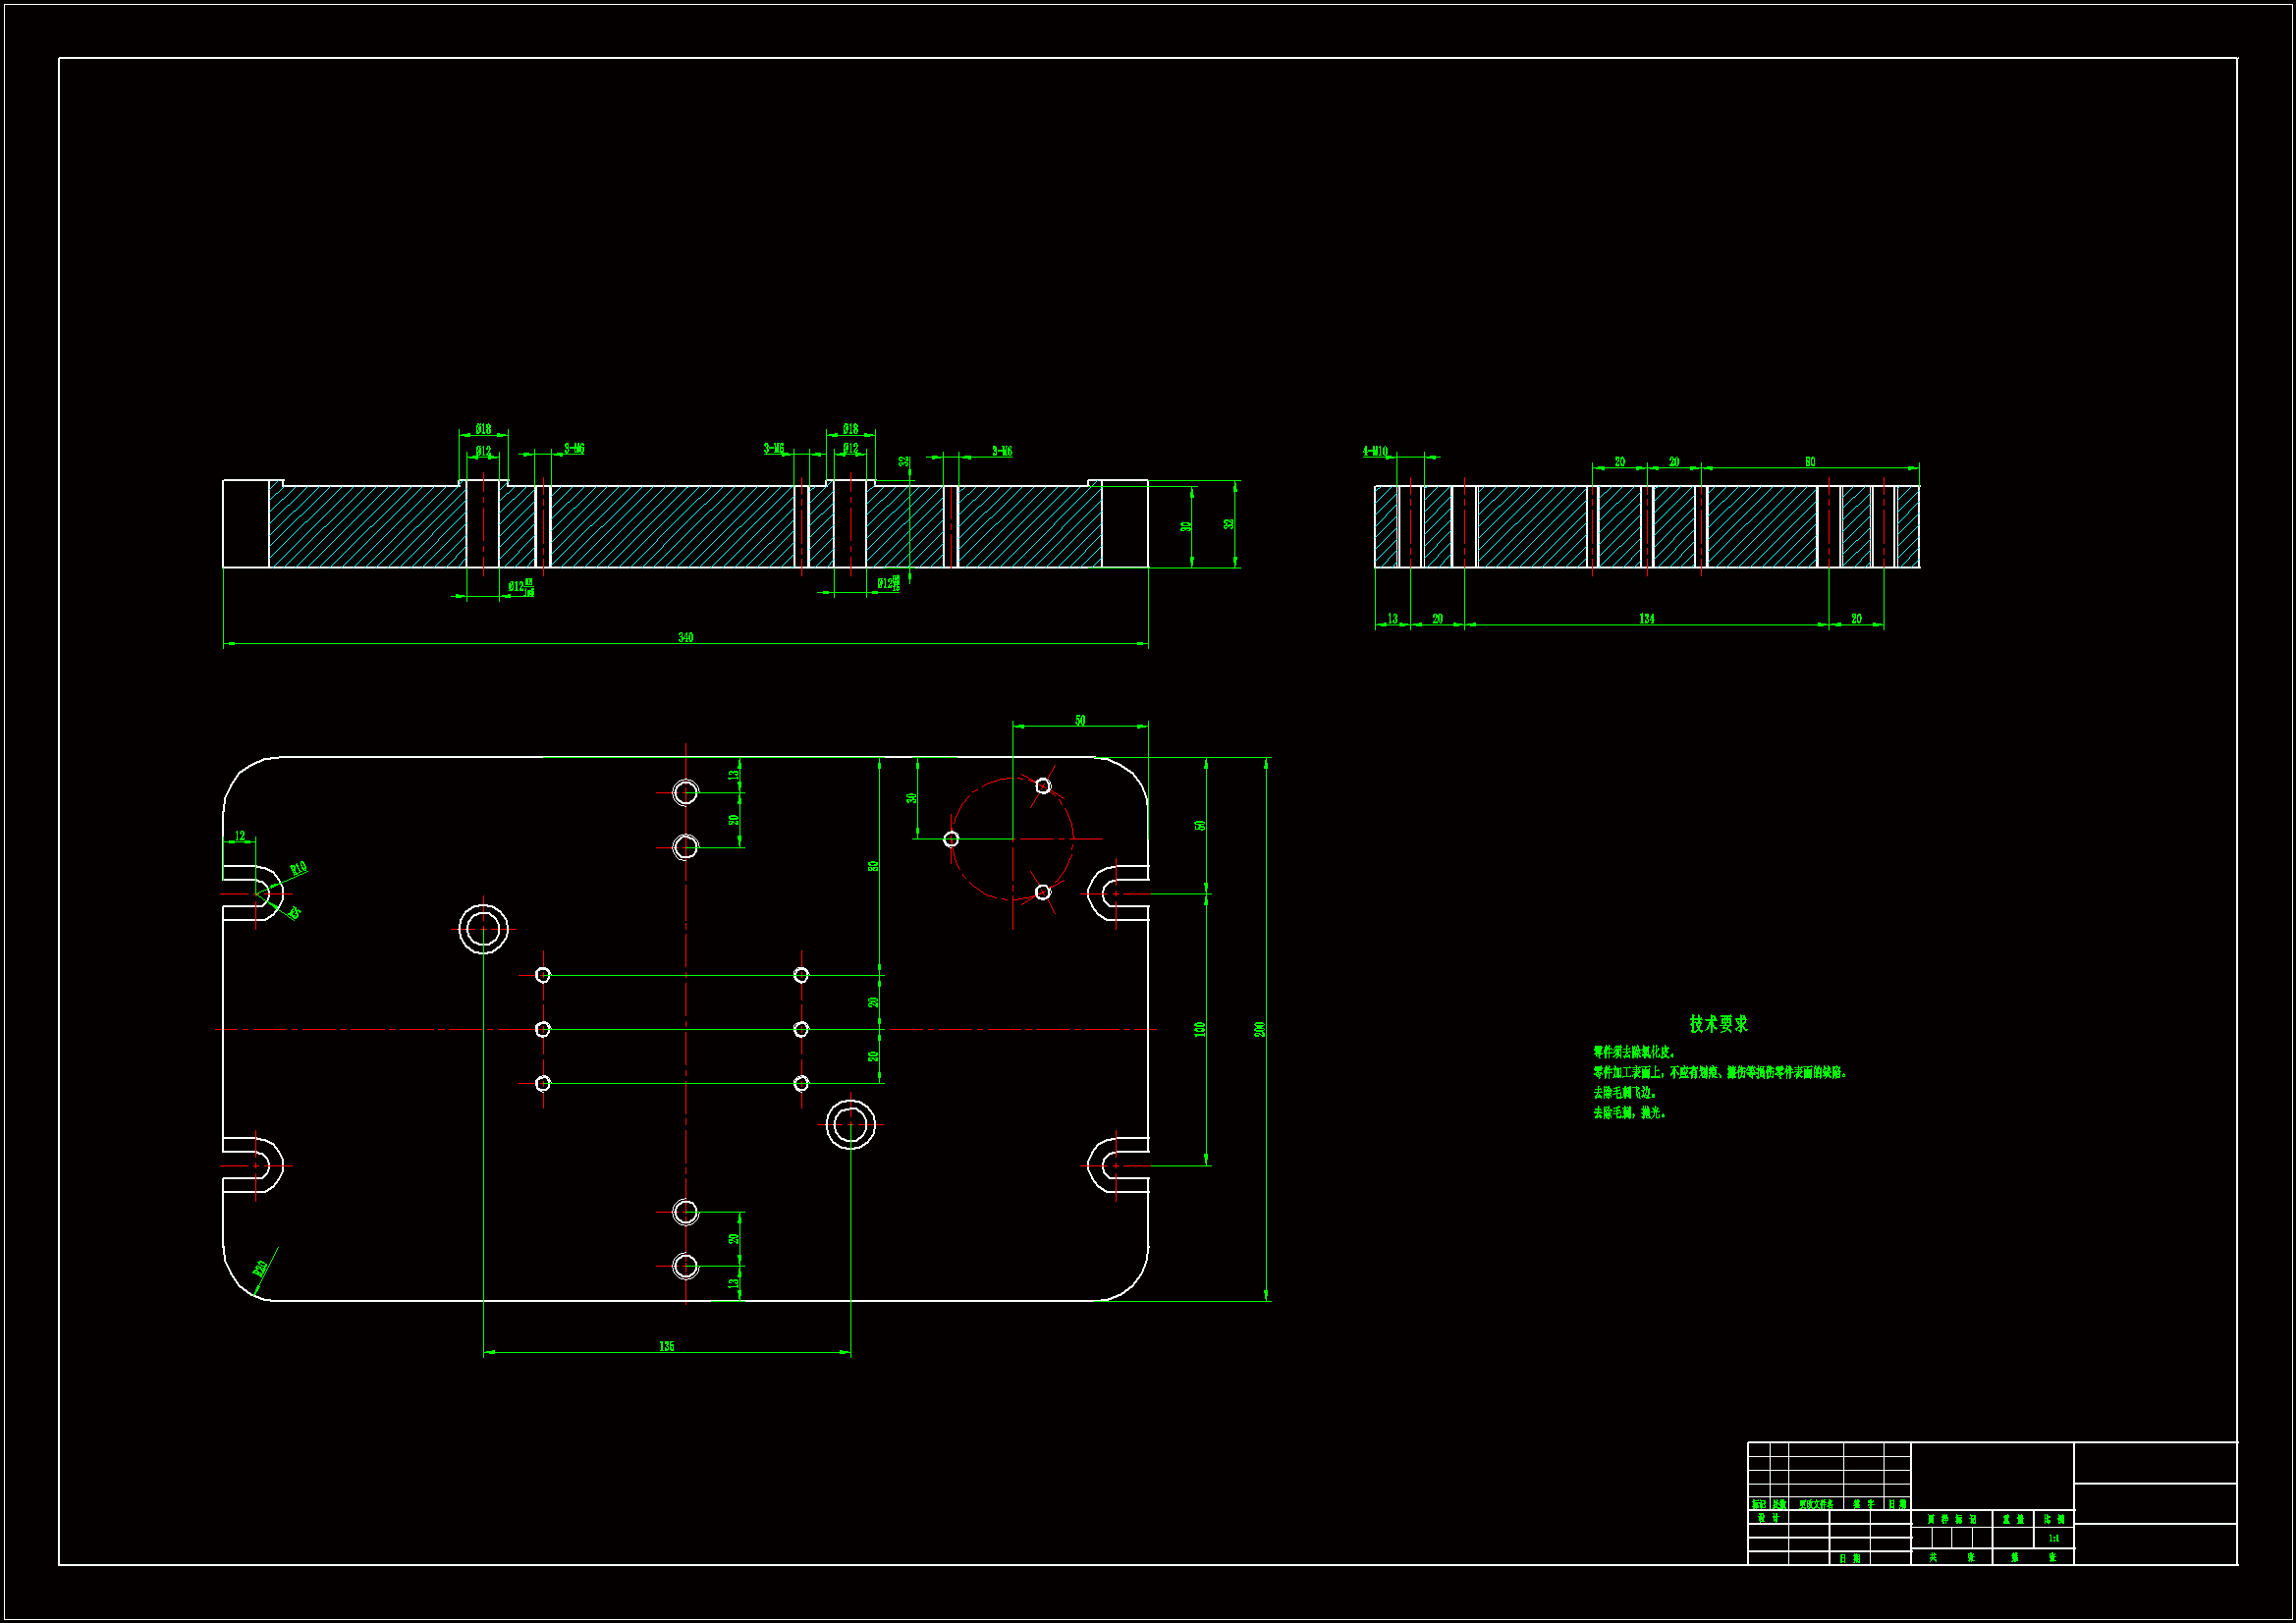
Task: Select the 12 slot width dimension
Action: pos(239,836)
